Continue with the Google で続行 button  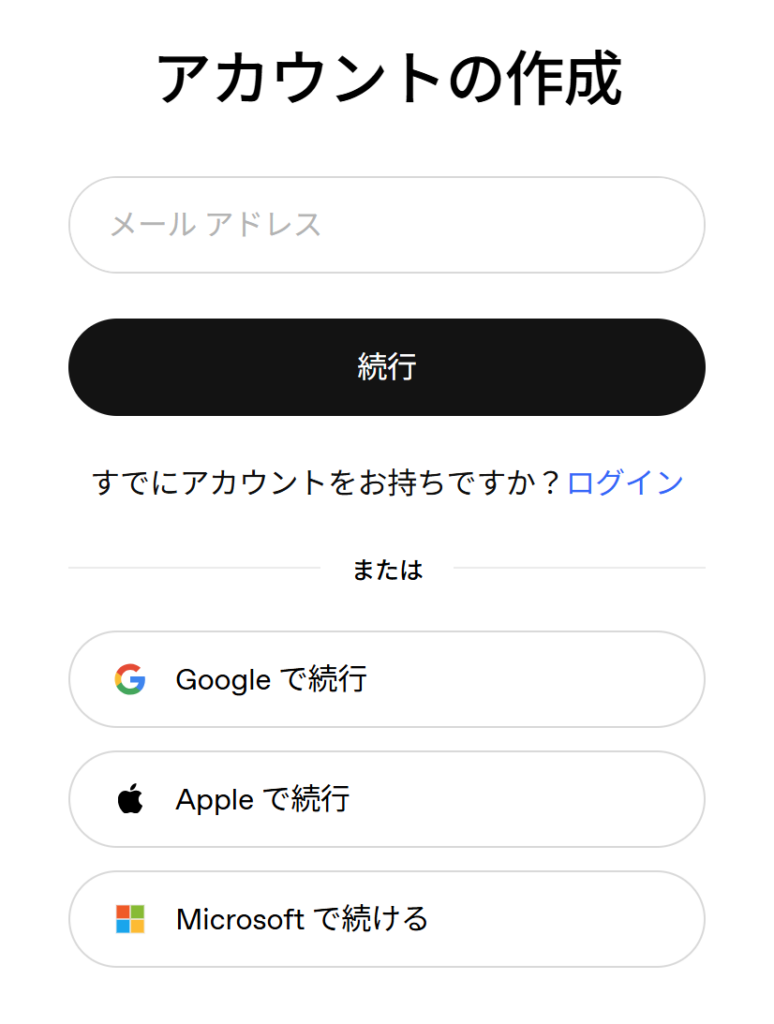pyautogui.click(x=386, y=680)
